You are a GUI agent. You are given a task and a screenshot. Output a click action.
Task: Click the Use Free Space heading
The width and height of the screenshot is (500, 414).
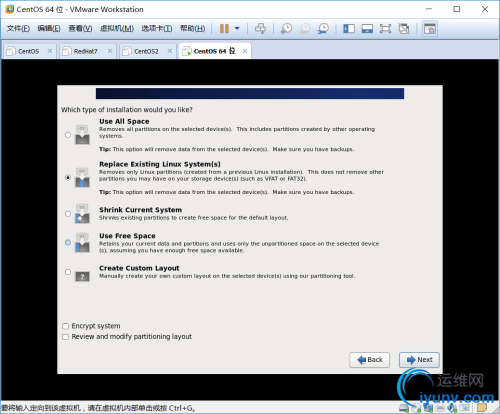click(127, 236)
